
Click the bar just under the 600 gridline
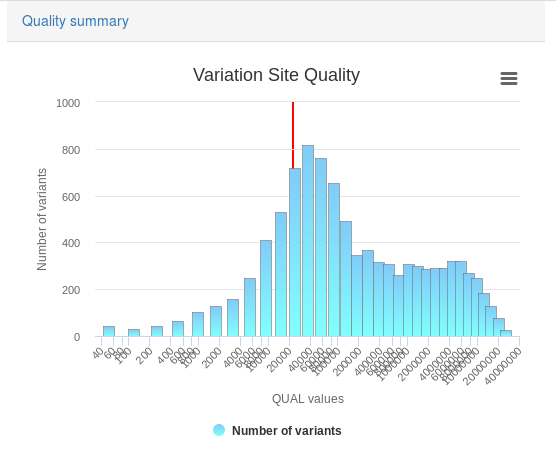coord(281,274)
